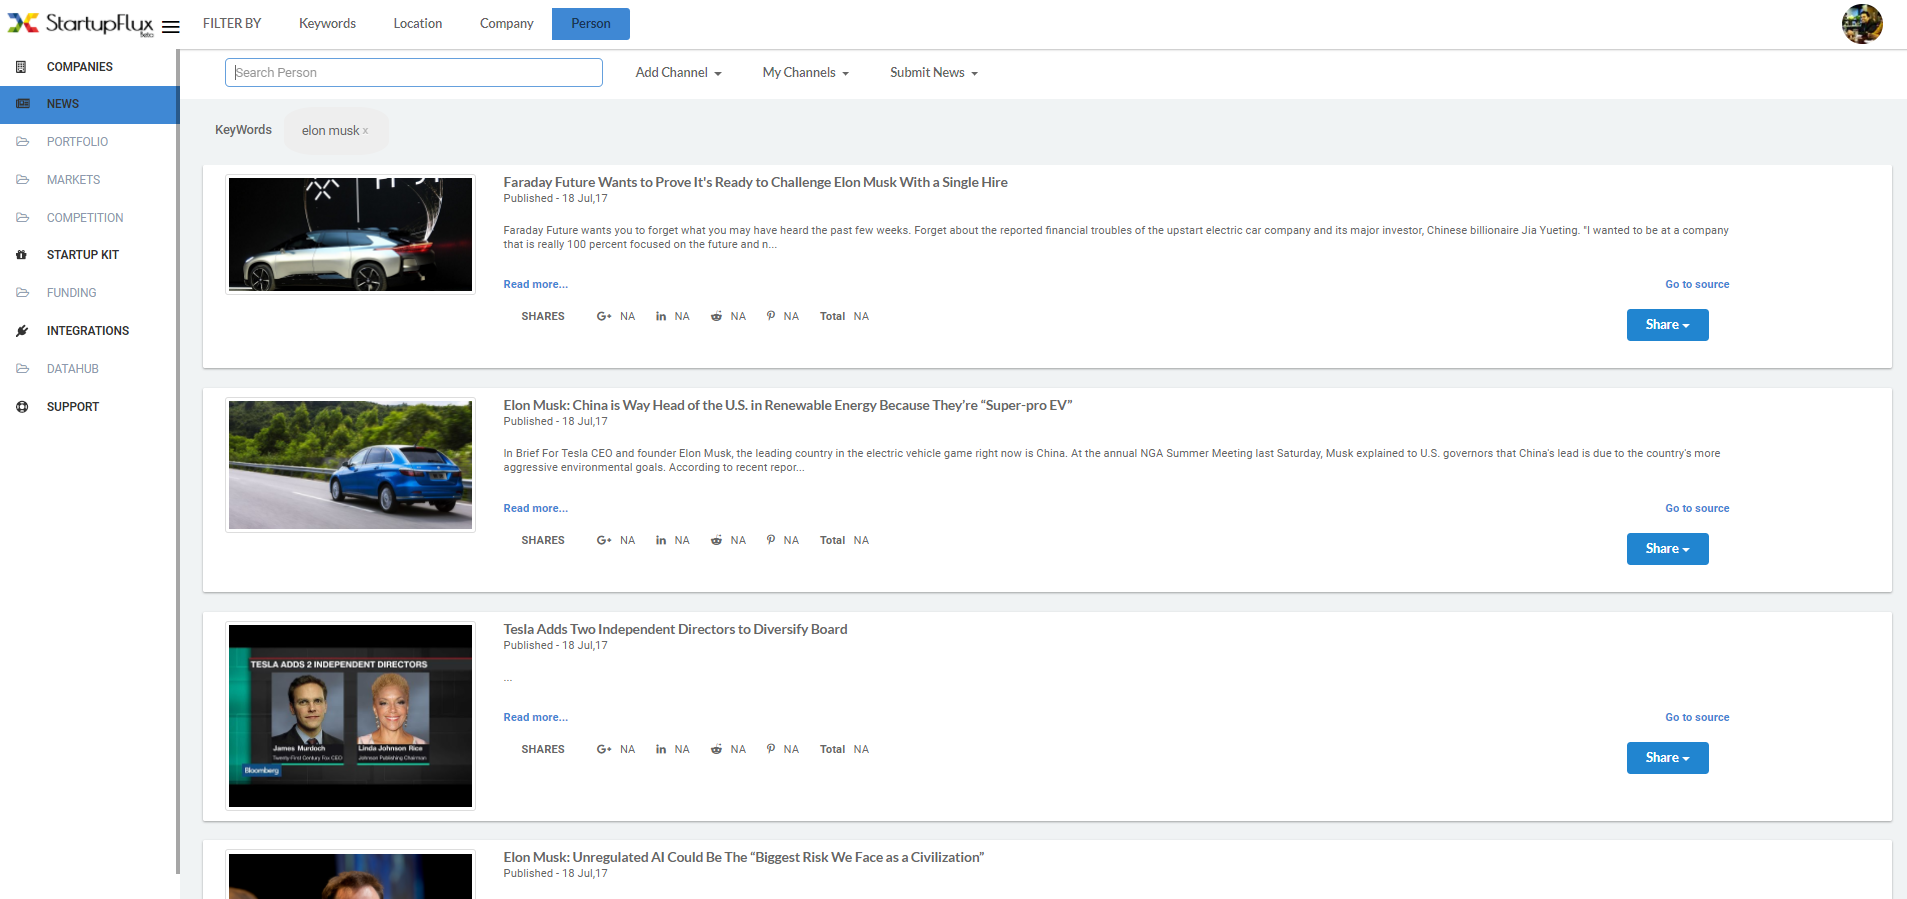Click Reddit icon on China renewable energy article
The width and height of the screenshot is (1907, 899).
(x=716, y=540)
